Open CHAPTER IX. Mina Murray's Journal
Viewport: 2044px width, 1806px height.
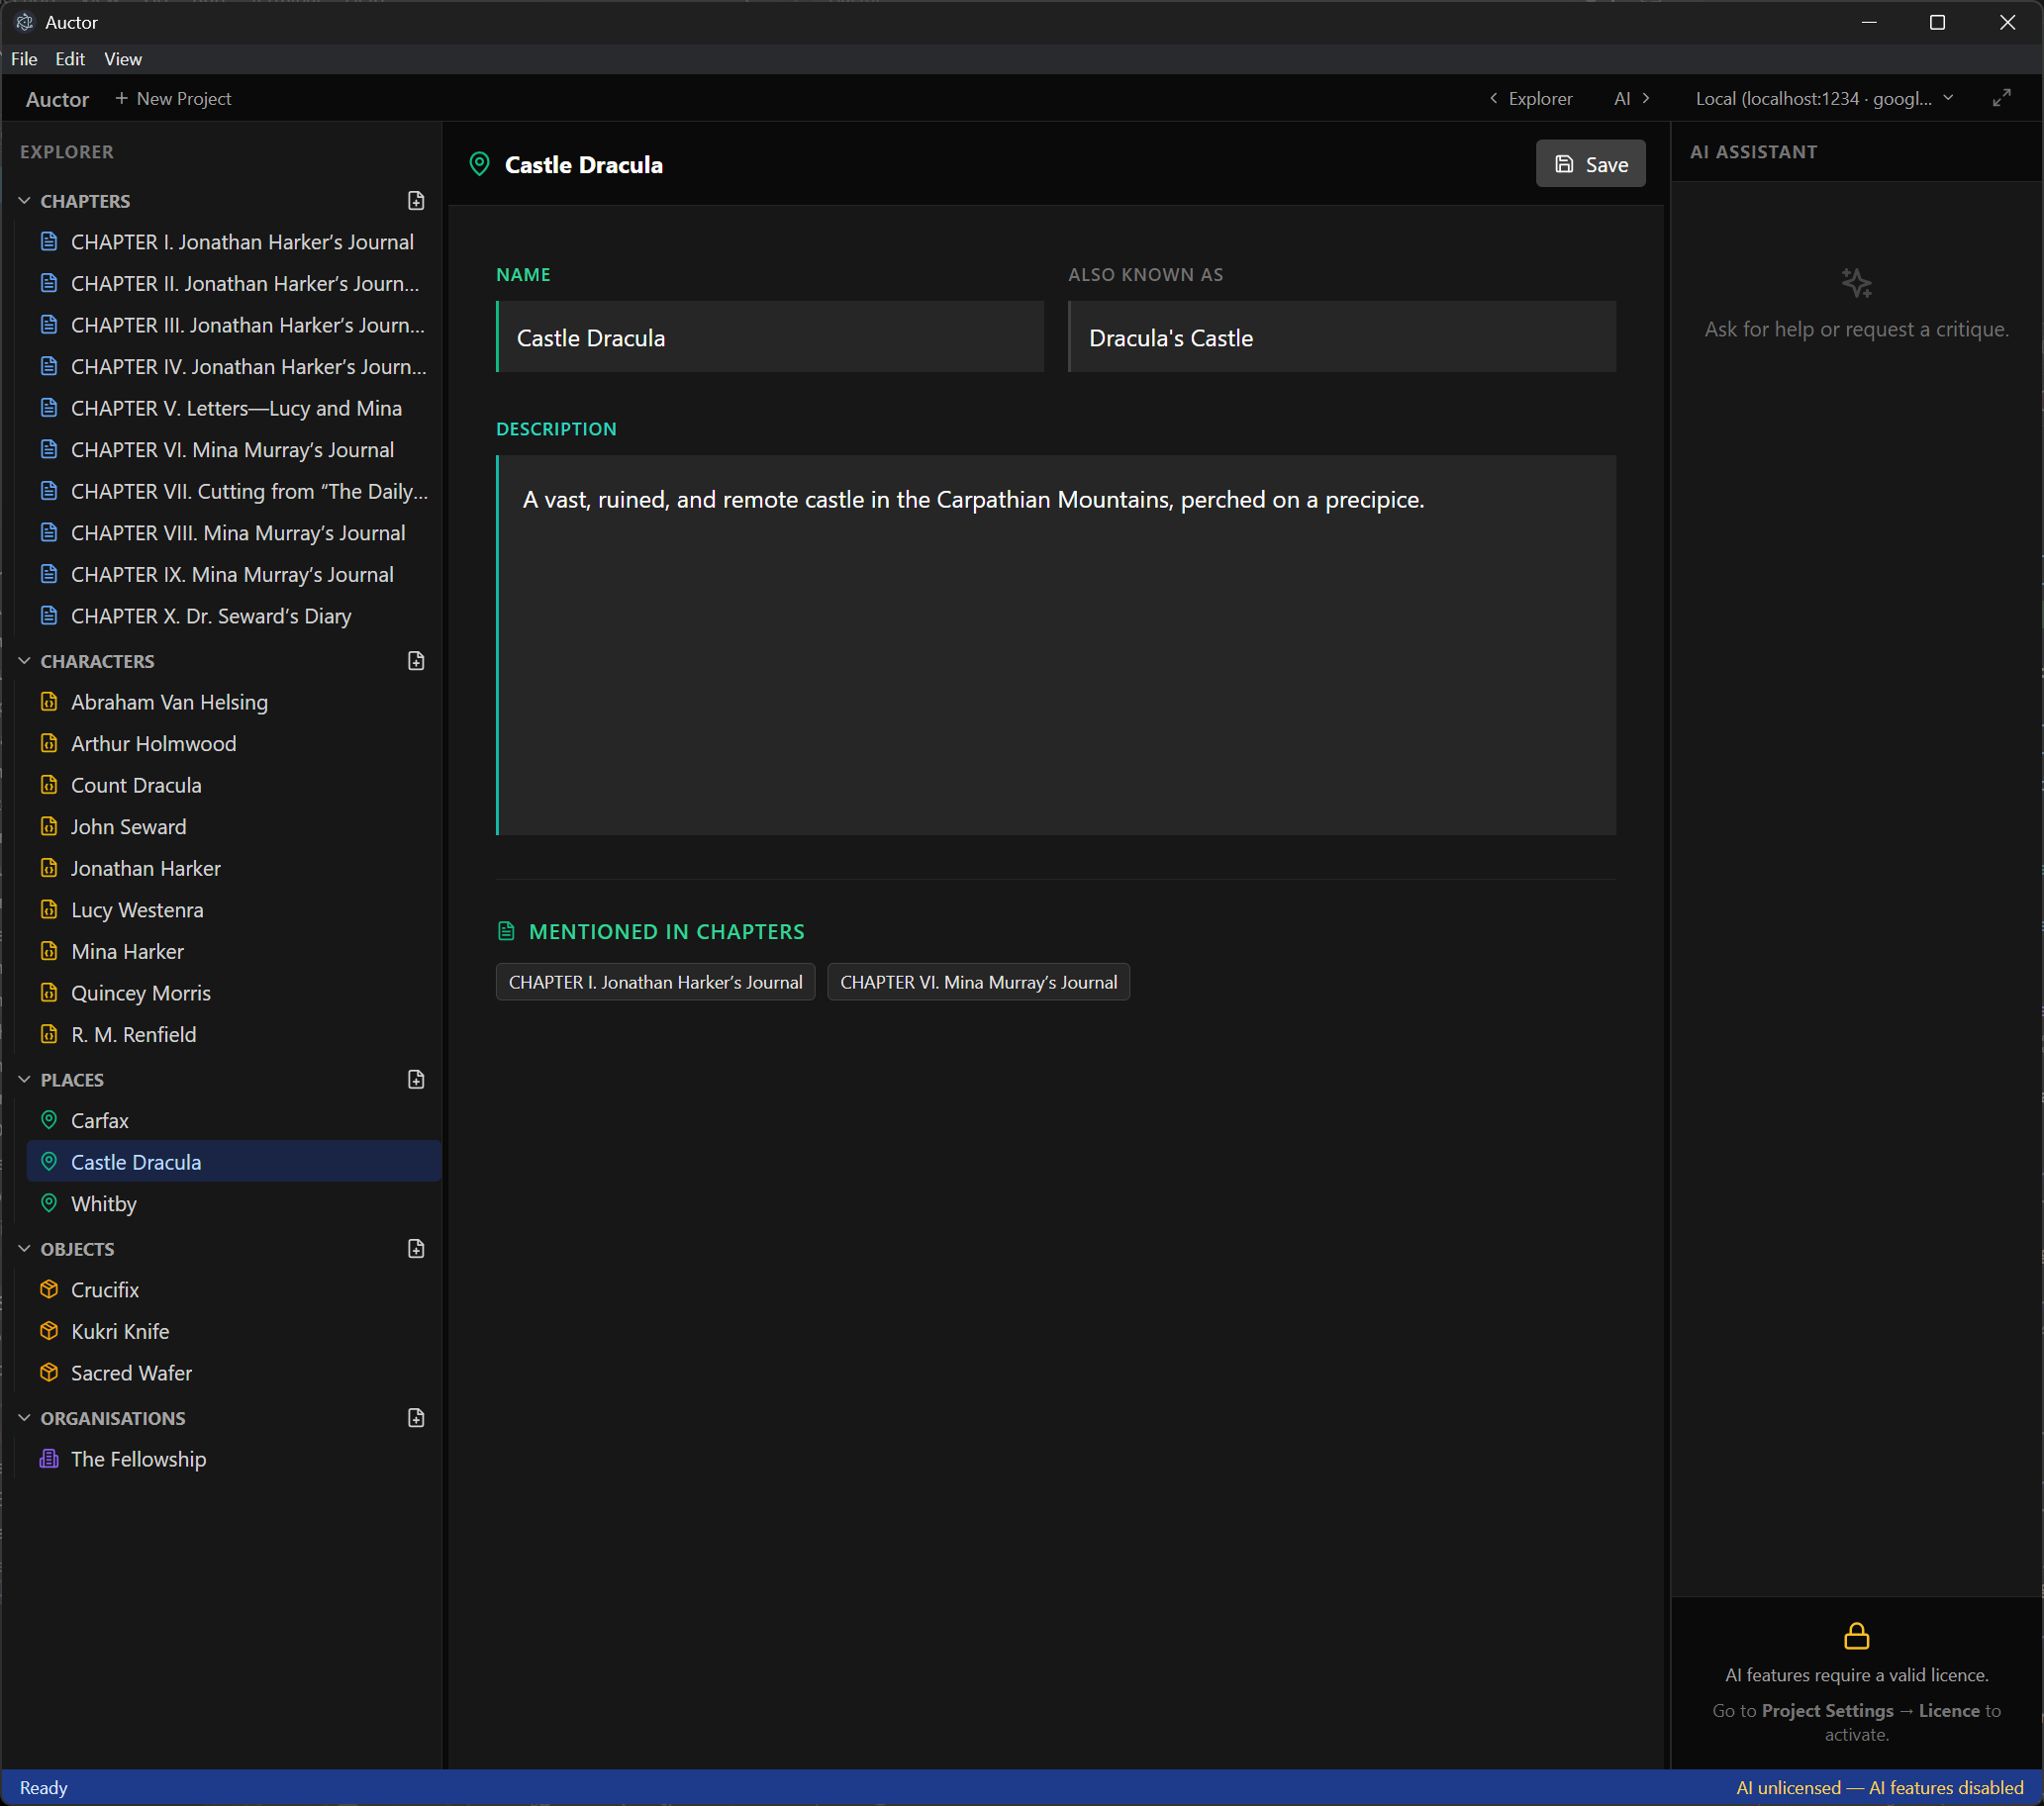234,574
